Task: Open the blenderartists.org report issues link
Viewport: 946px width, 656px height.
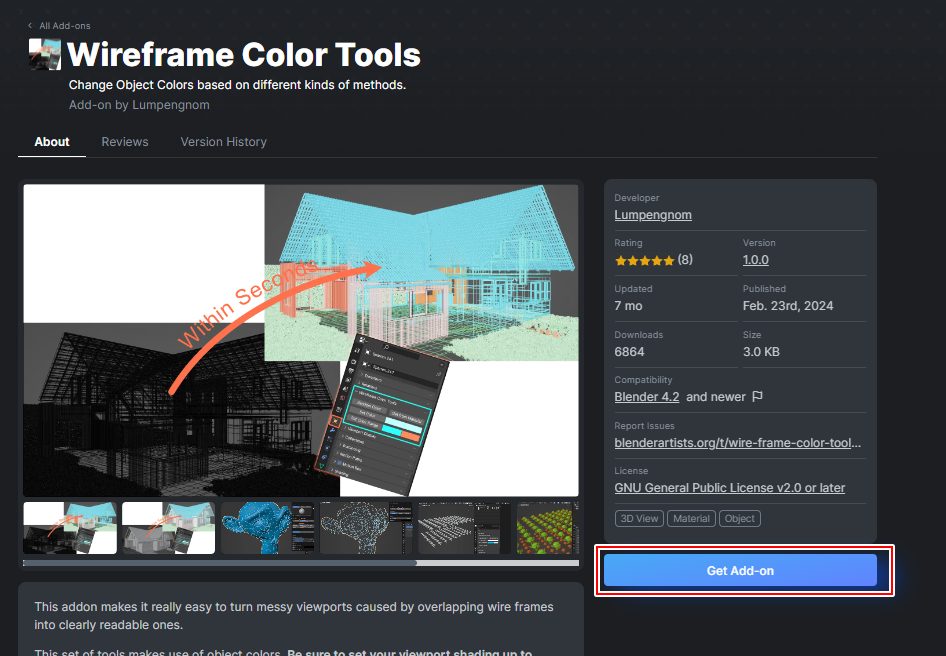Action: coord(737,442)
